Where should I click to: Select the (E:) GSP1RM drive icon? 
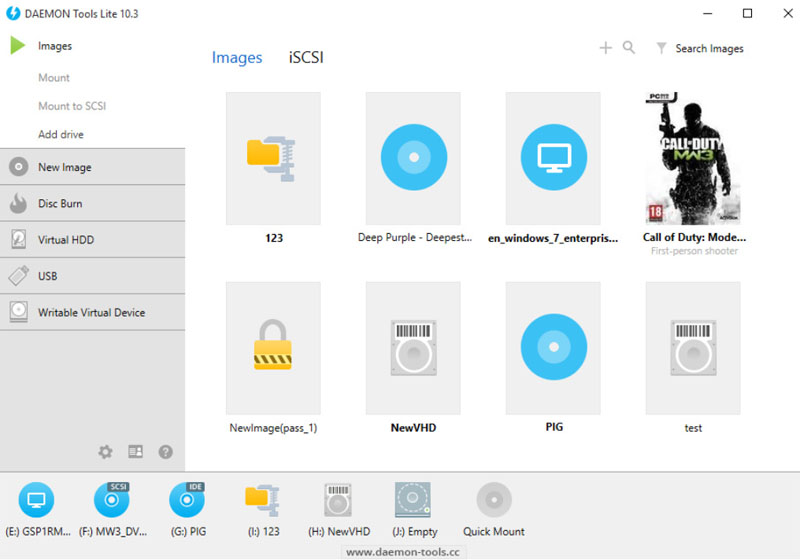pyautogui.click(x=36, y=499)
